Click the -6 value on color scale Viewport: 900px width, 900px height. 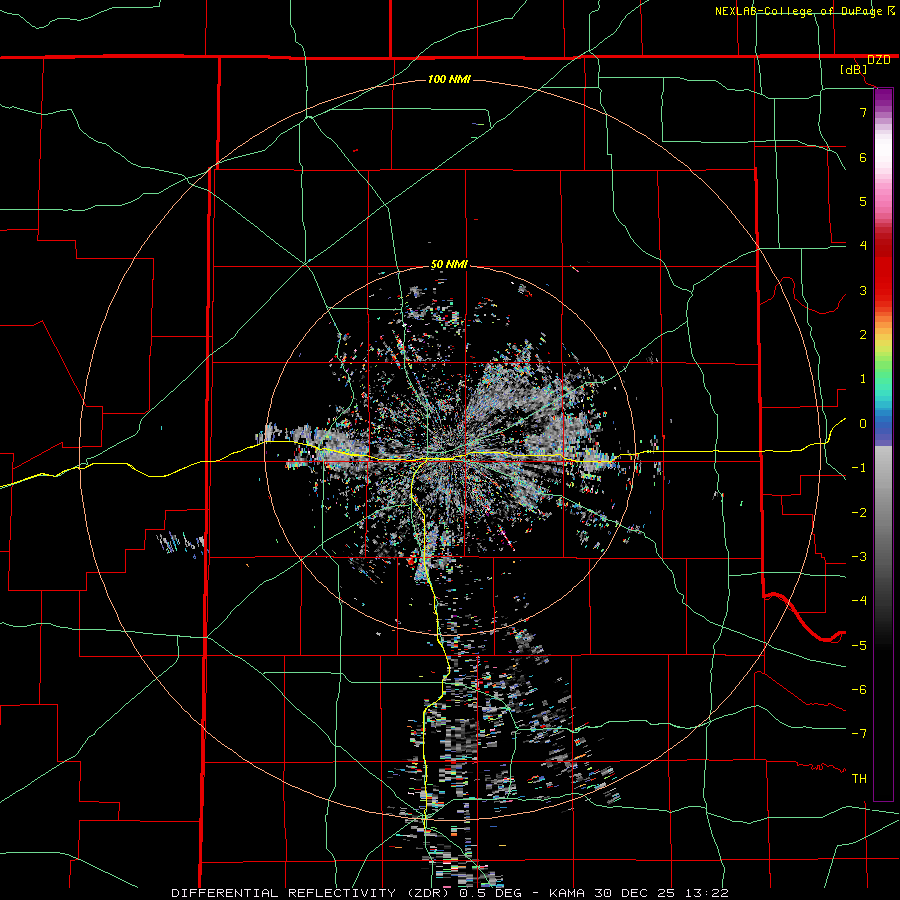tap(859, 689)
